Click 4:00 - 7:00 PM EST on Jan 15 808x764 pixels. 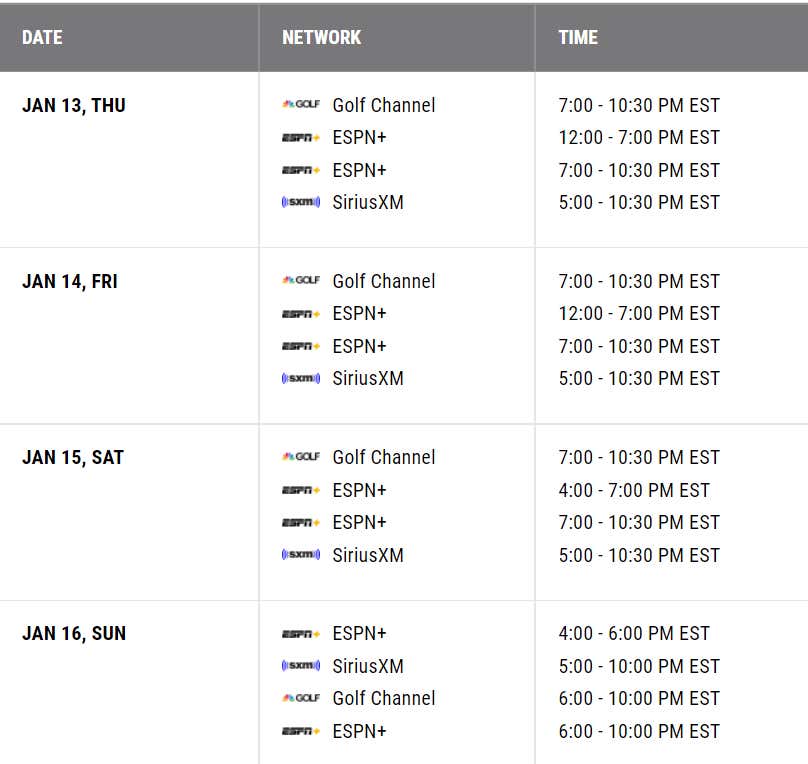click(634, 490)
